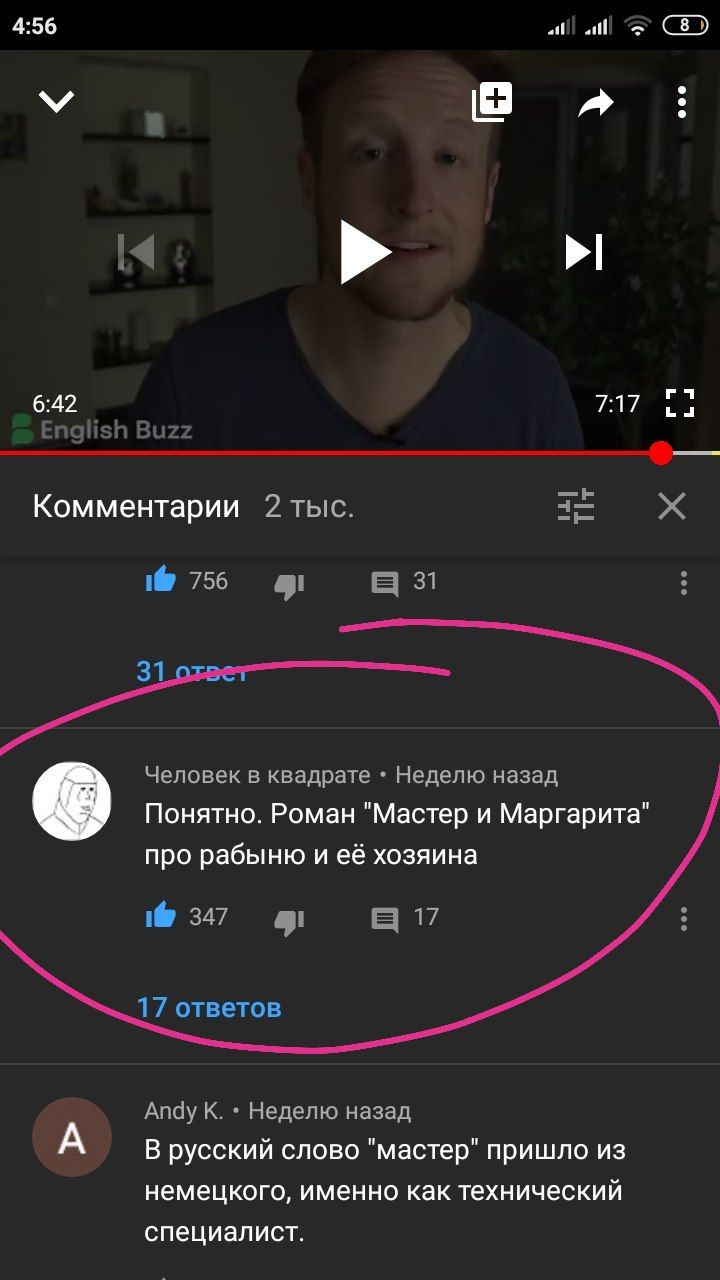Tap the share arrow icon
This screenshot has height=1280, width=720.
pos(596,103)
